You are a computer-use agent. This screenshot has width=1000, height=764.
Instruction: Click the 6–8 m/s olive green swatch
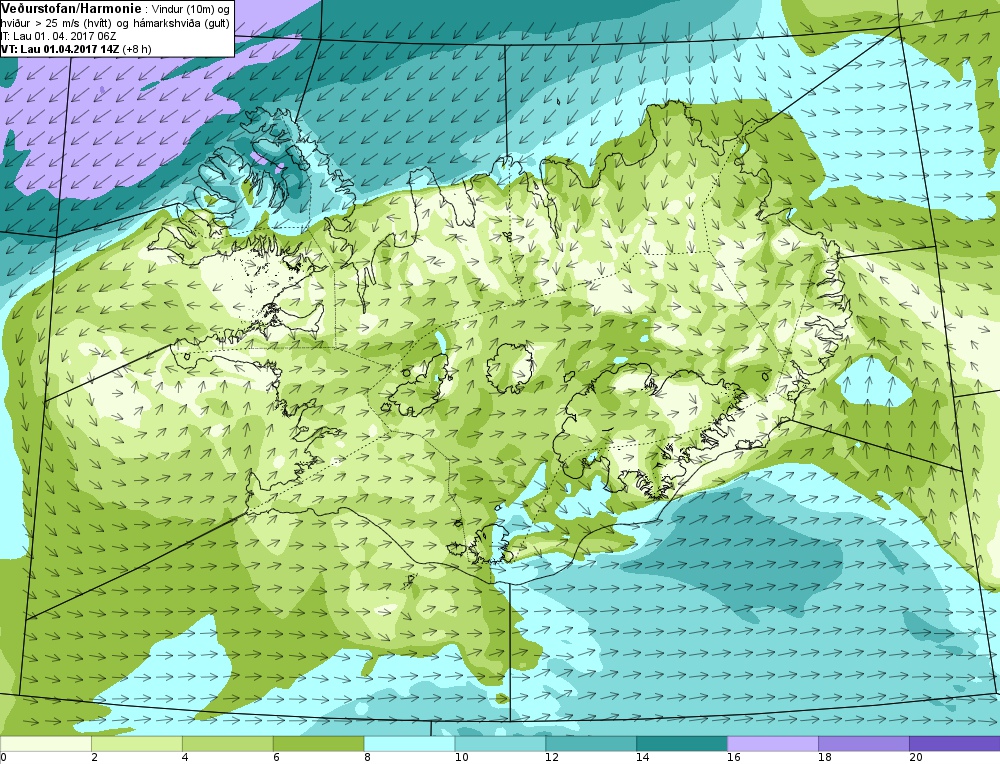click(318, 744)
